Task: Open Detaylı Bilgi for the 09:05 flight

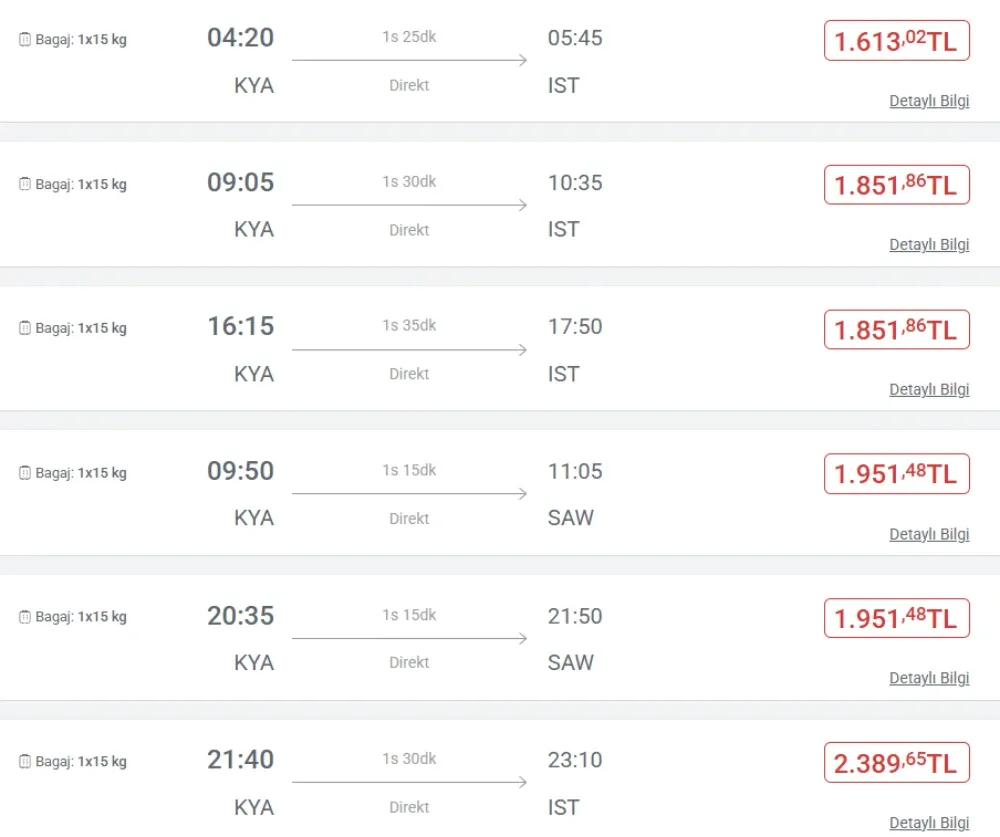Action: 929,245
